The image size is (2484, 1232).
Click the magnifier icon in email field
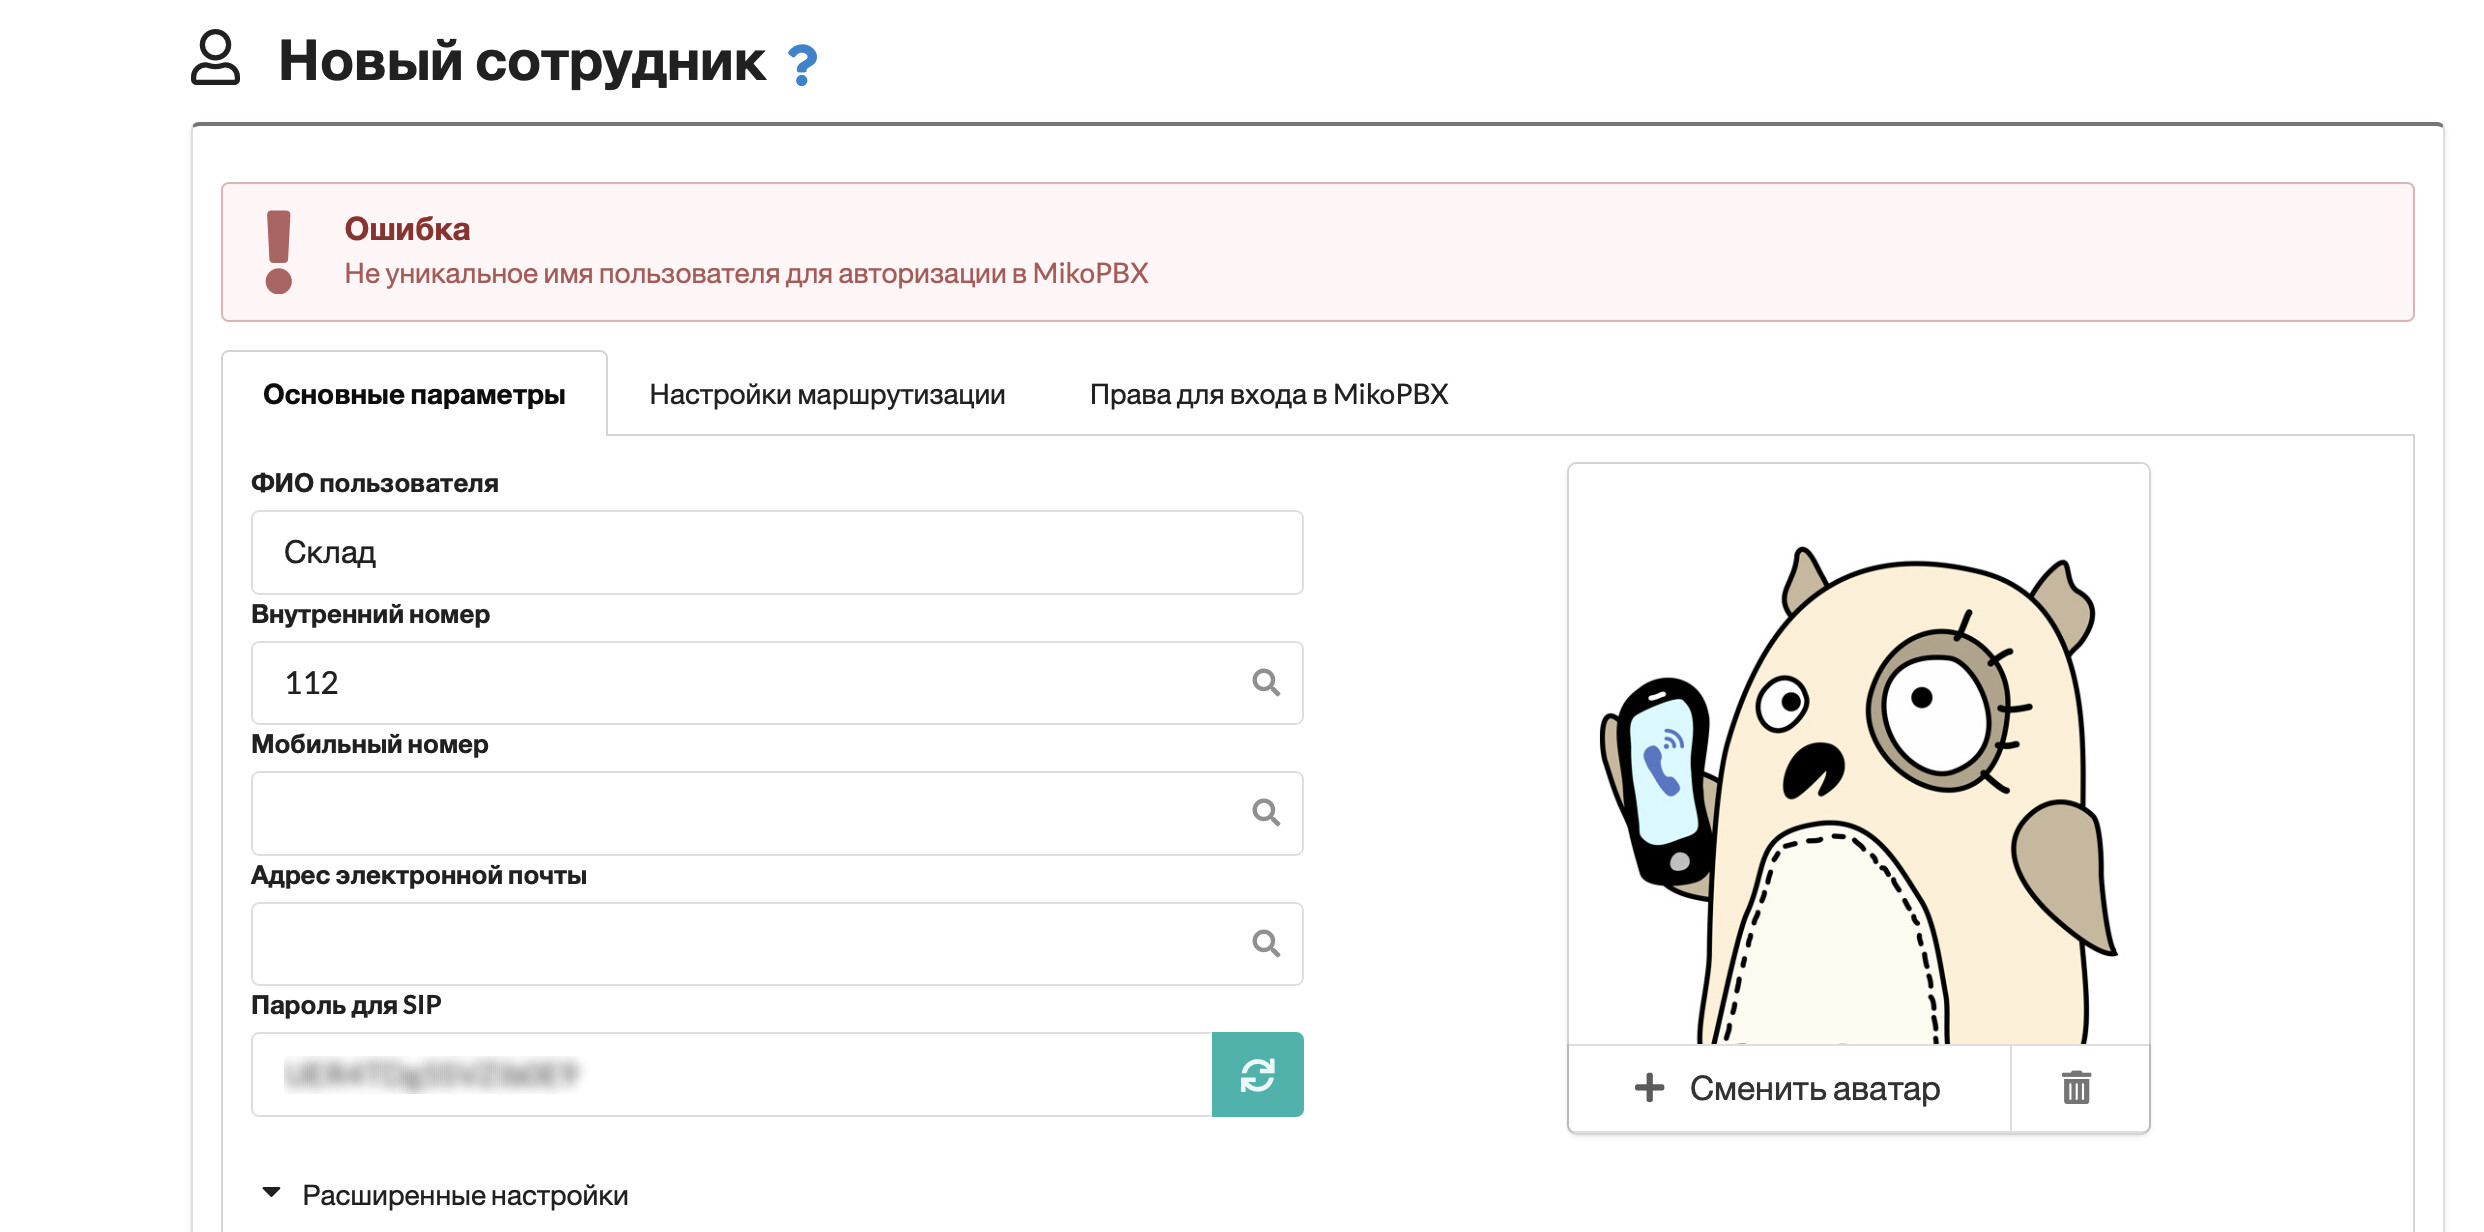pyautogui.click(x=1266, y=943)
